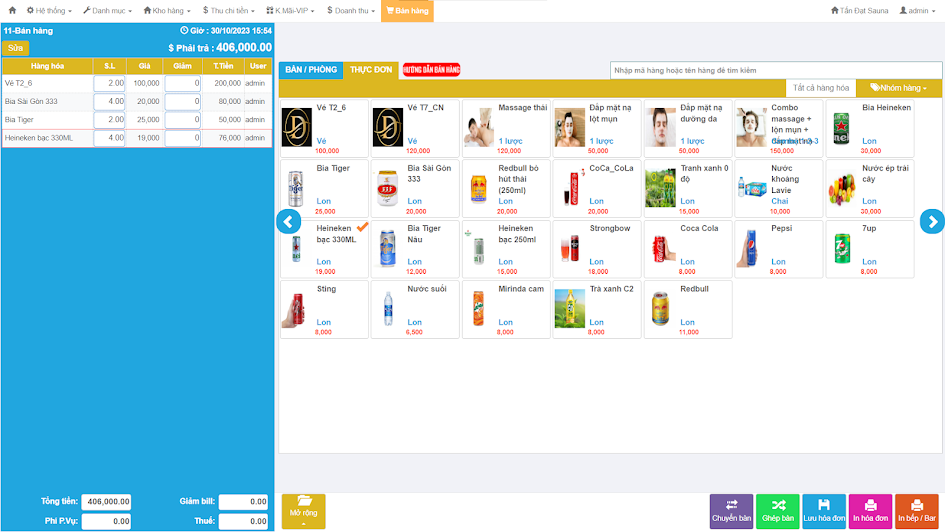Click the Giảm bill input field
This screenshot has width=945, height=532.
[243, 501]
